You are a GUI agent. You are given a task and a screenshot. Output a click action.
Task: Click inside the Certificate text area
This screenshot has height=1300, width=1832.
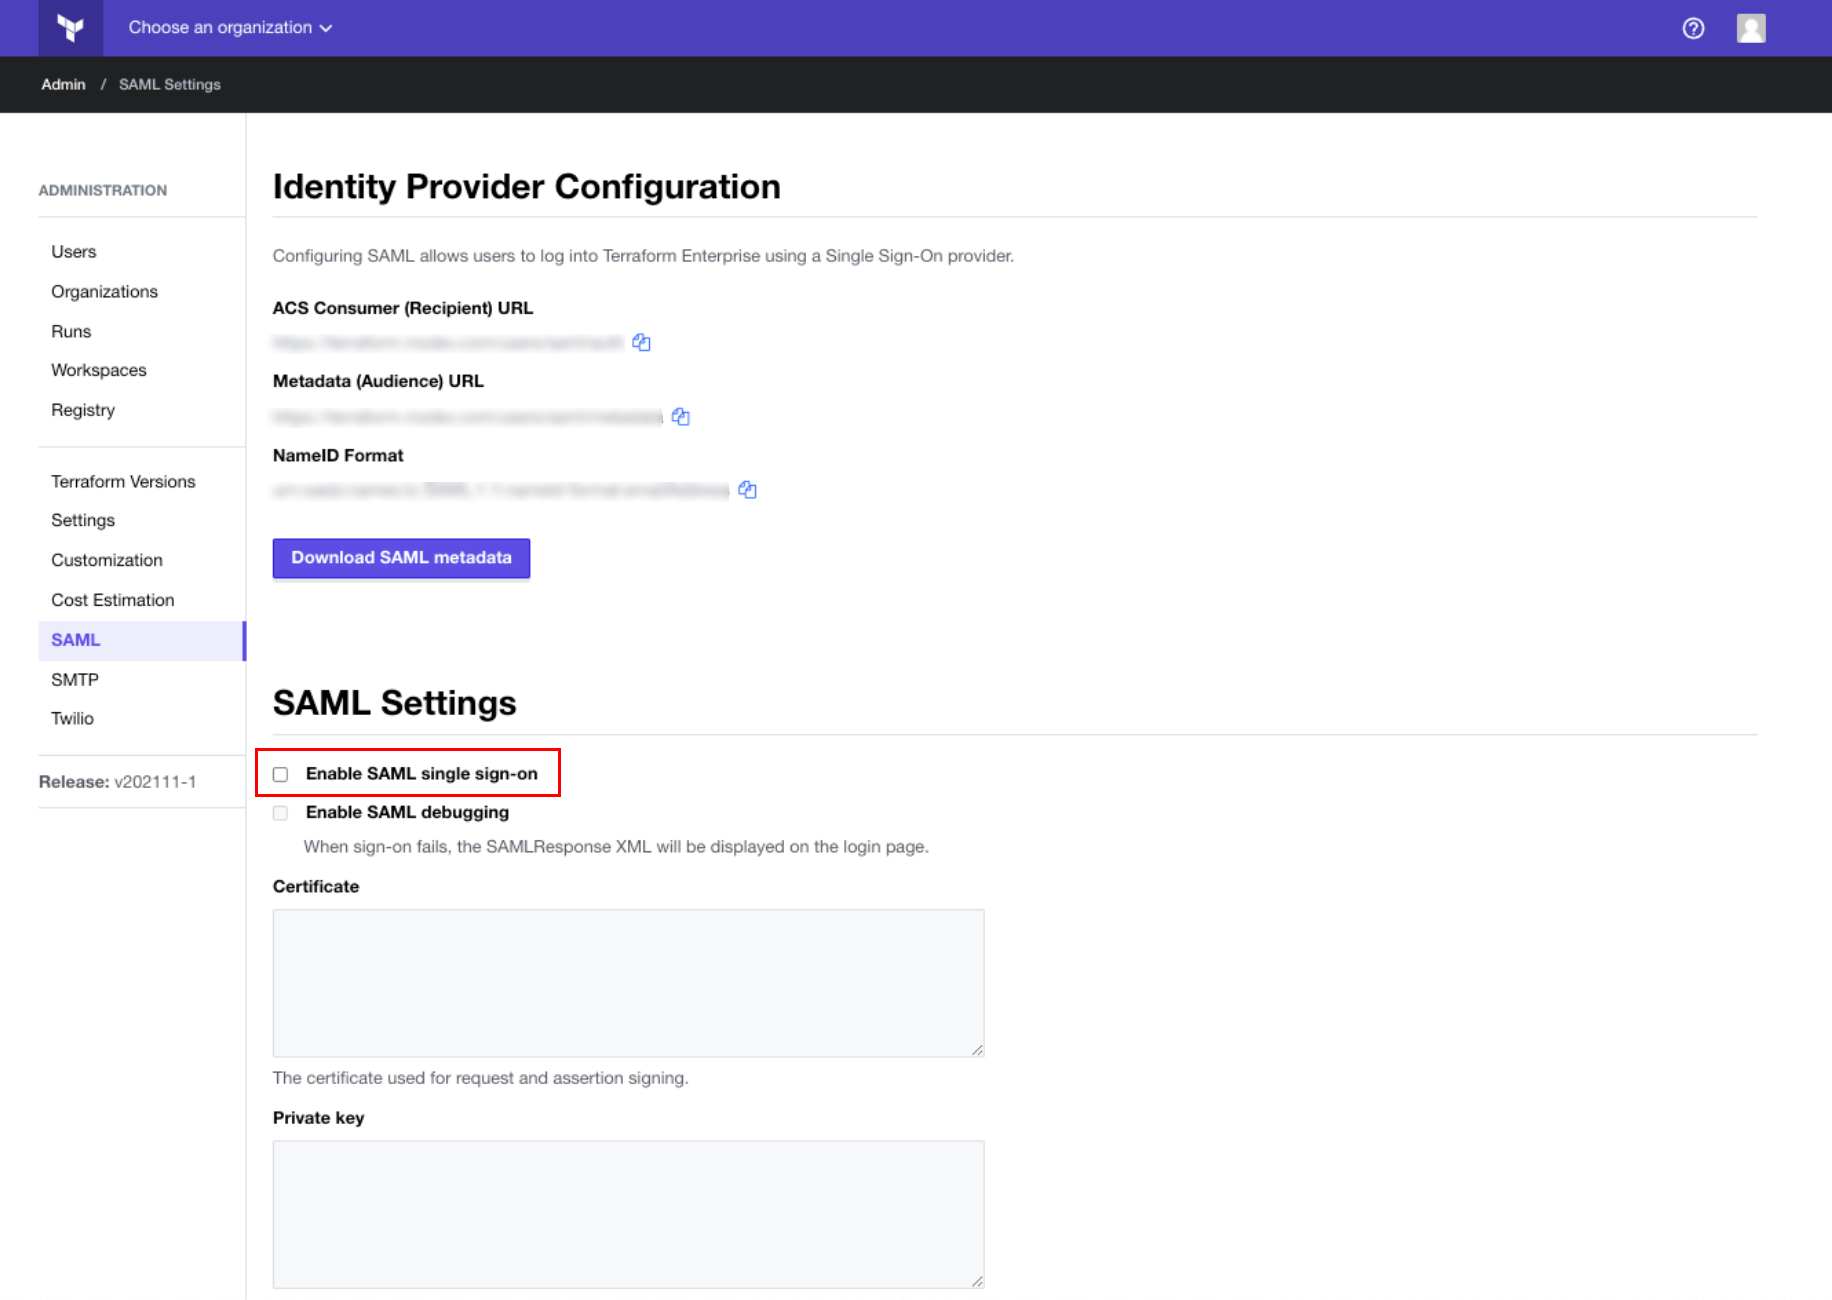pos(628,982)
